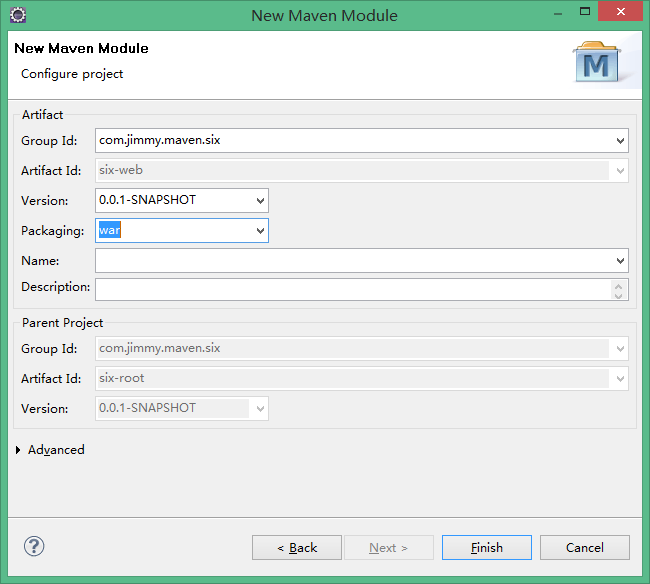This screenshot has height=584, width=650.
Task: Open the Artifact Id six-web dropdown arrow
Action: point(620,170)
